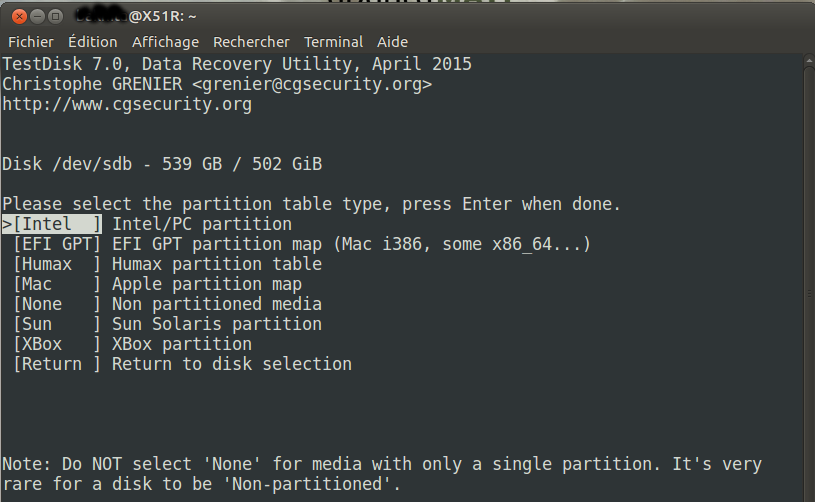The image size is (815, 502).
Task: Open the Aide menu
Action: coord(392,42)
